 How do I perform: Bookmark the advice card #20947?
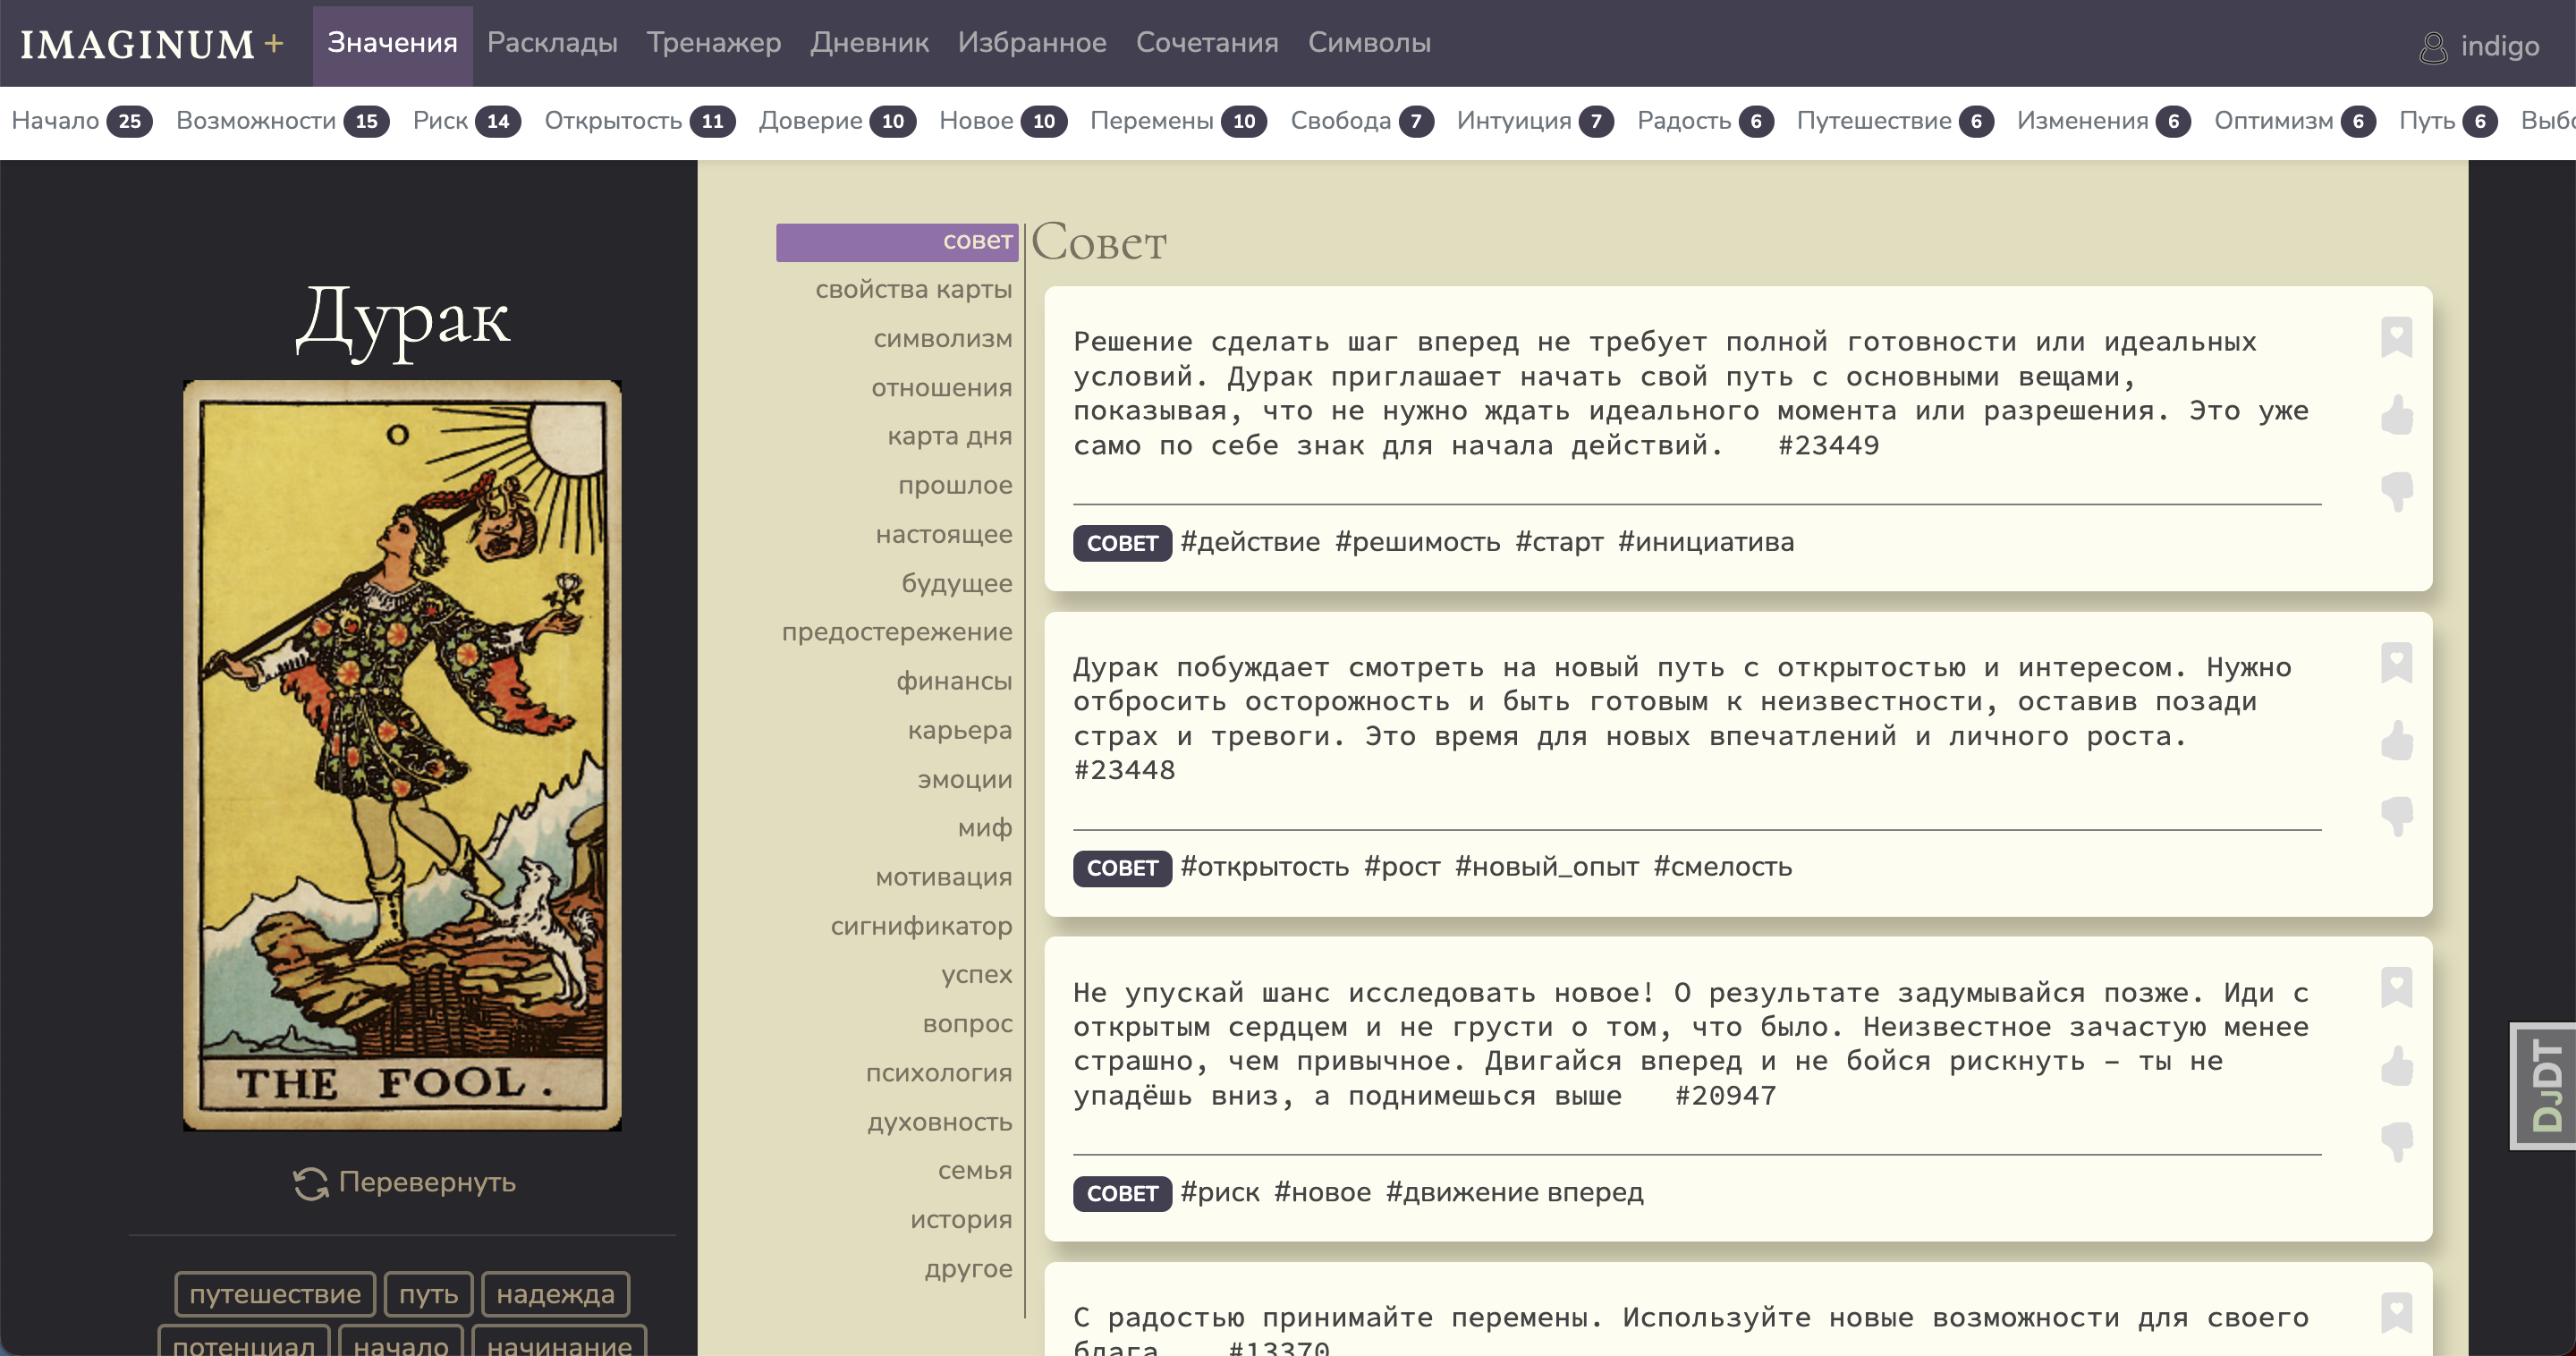tap(2396, 987)
